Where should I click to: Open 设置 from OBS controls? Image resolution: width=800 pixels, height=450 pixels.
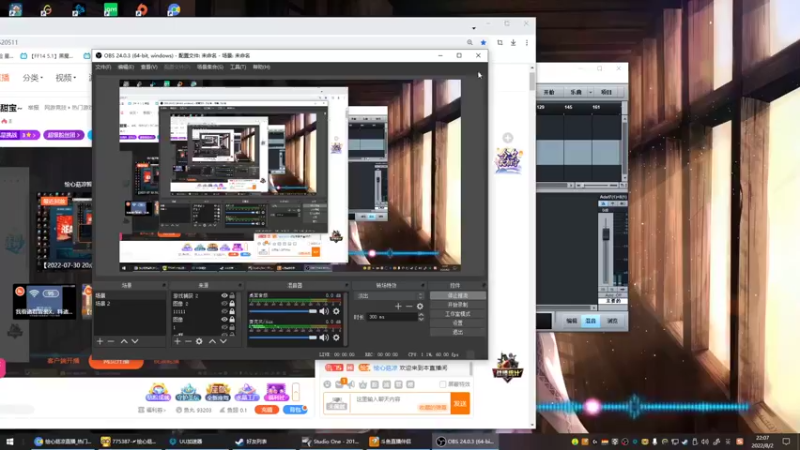pyautogui.click(x=458, y=323)
